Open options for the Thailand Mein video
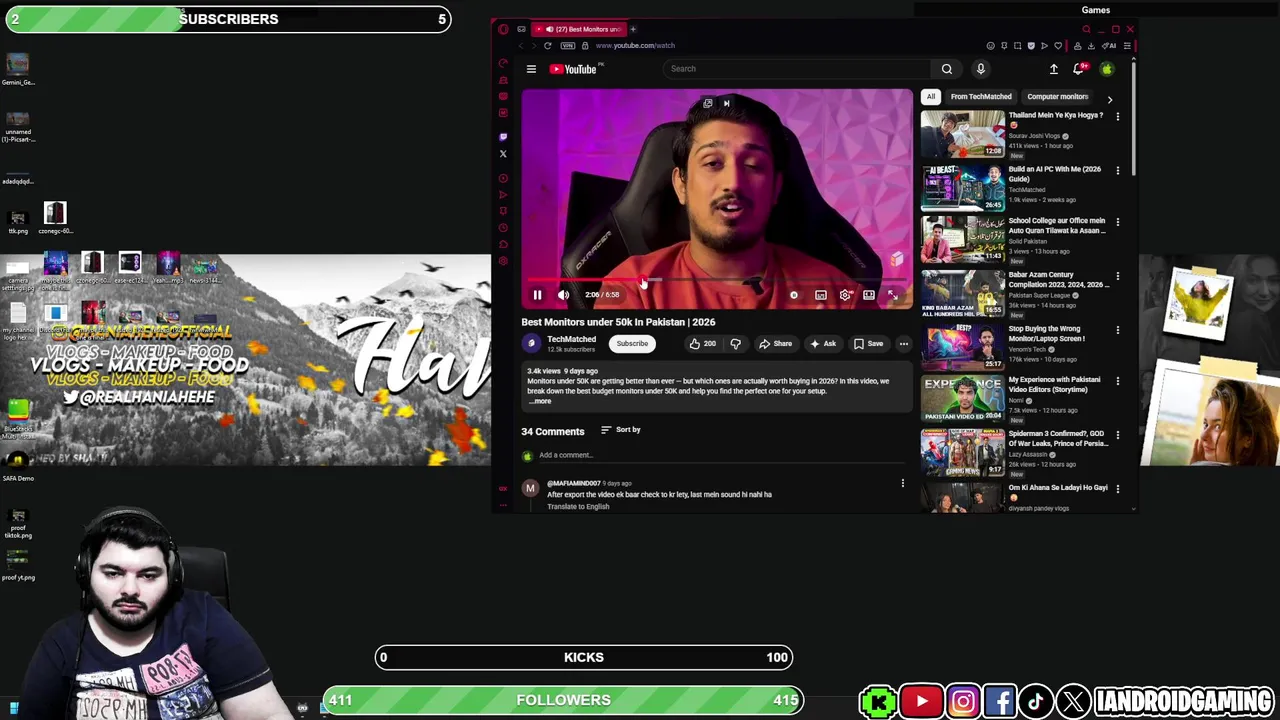This screenshot has height=720, width=1280. pos(1117,117)
